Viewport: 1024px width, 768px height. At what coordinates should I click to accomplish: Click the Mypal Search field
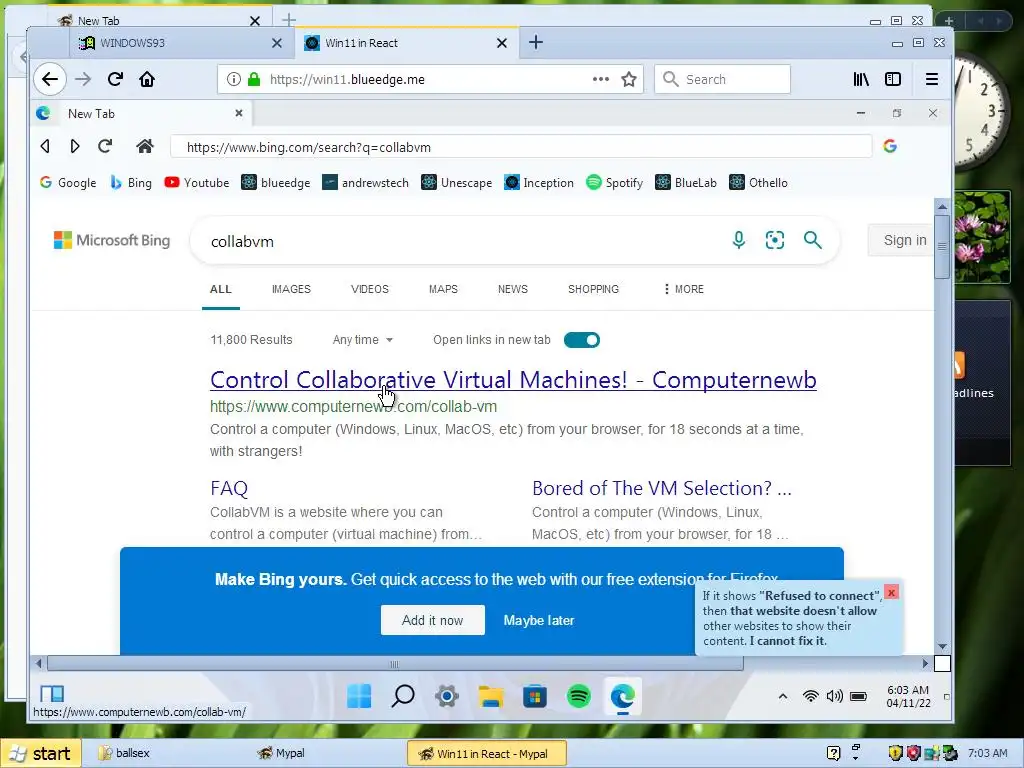point(722,79)
